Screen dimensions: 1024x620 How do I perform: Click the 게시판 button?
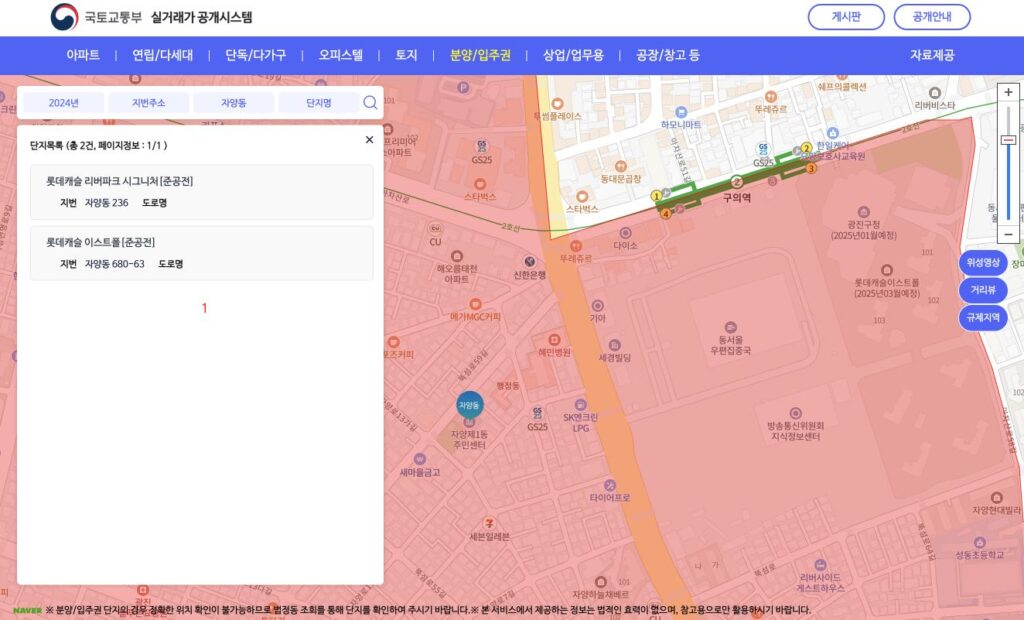846,17
